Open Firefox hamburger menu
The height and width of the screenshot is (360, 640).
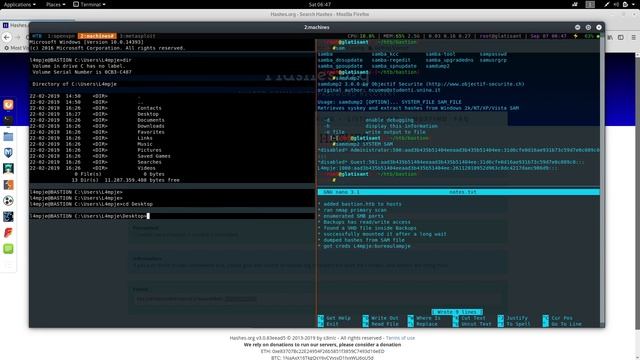633,37
